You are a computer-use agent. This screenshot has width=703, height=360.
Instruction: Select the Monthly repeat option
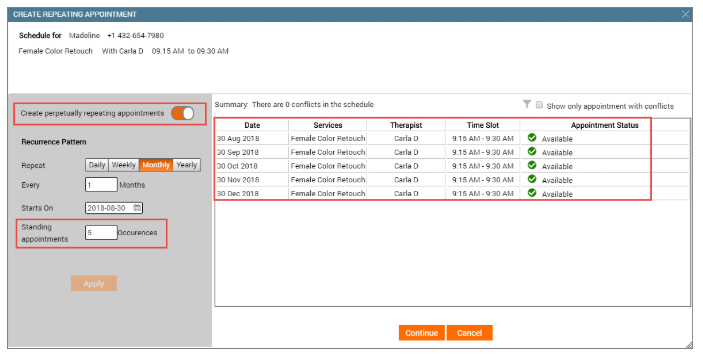click(x=156, y=165)
